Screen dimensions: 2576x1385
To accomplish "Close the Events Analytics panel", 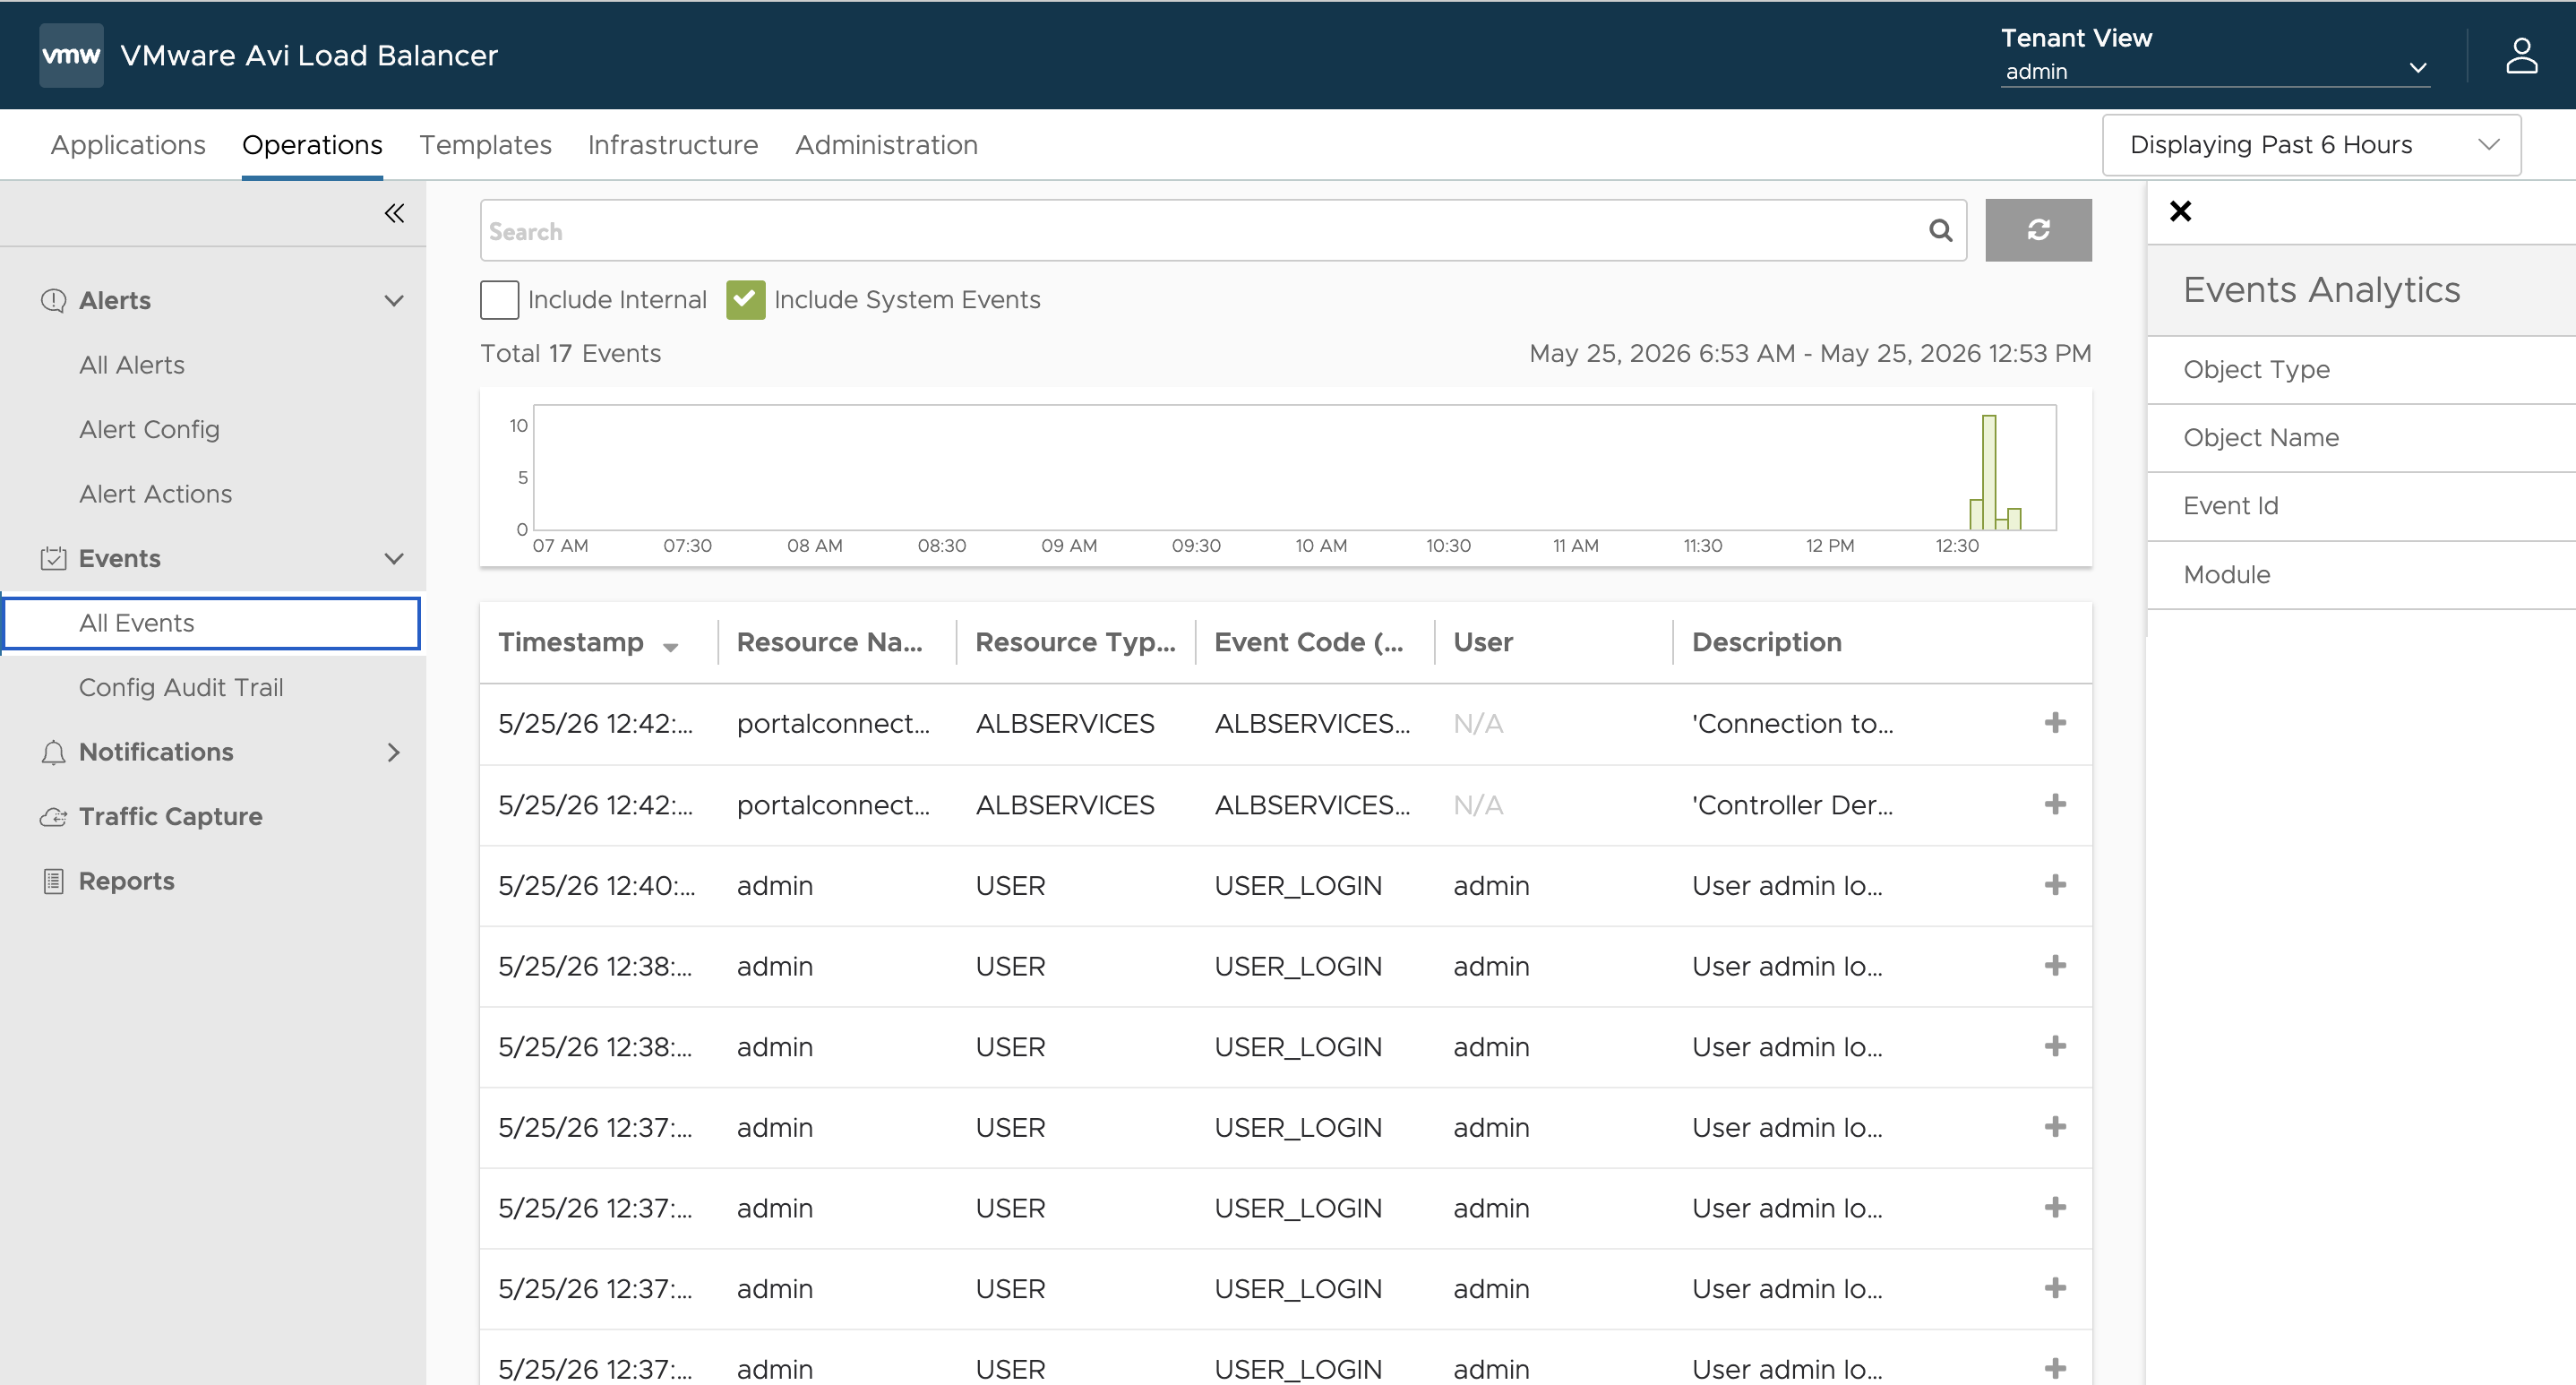I will (2180, 211).
